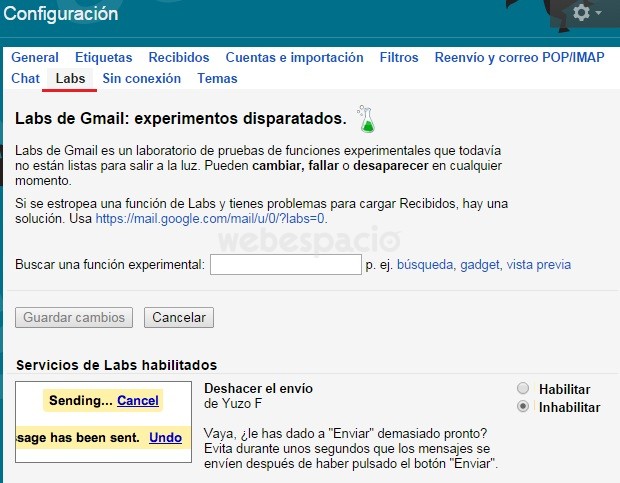Select Habilitar for Deshacer el envío
620x483 pixels.
click(523, 389)
